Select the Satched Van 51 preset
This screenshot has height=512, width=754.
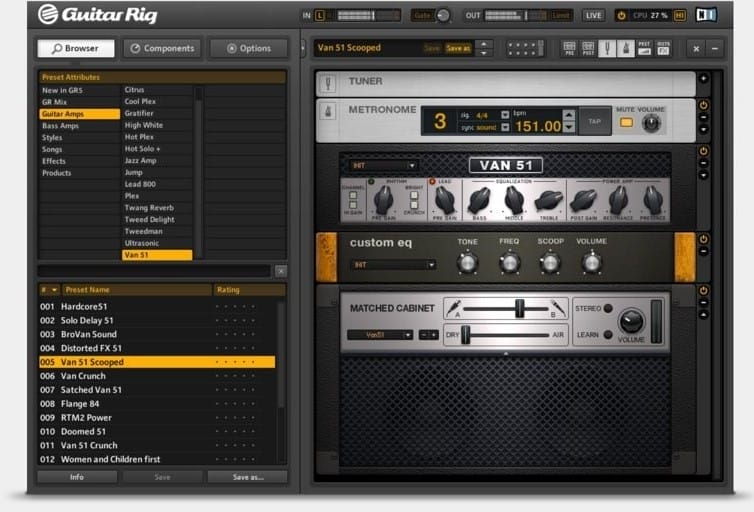(x=157, y=390)
